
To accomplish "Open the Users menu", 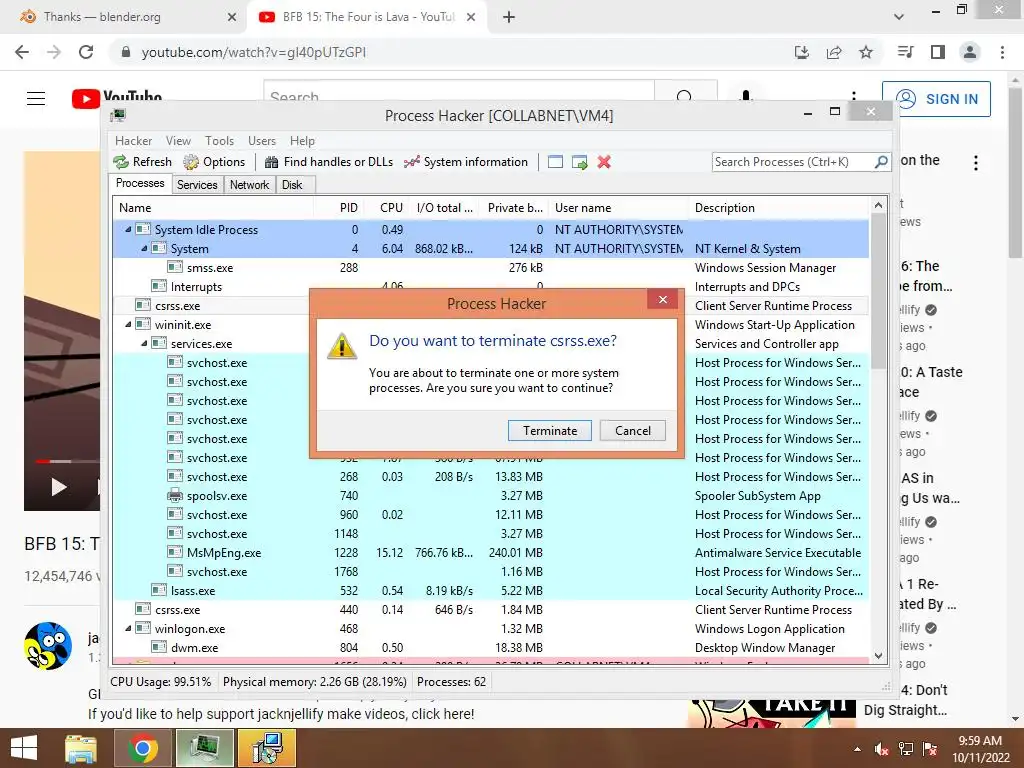I will click(x=261, y=140).
